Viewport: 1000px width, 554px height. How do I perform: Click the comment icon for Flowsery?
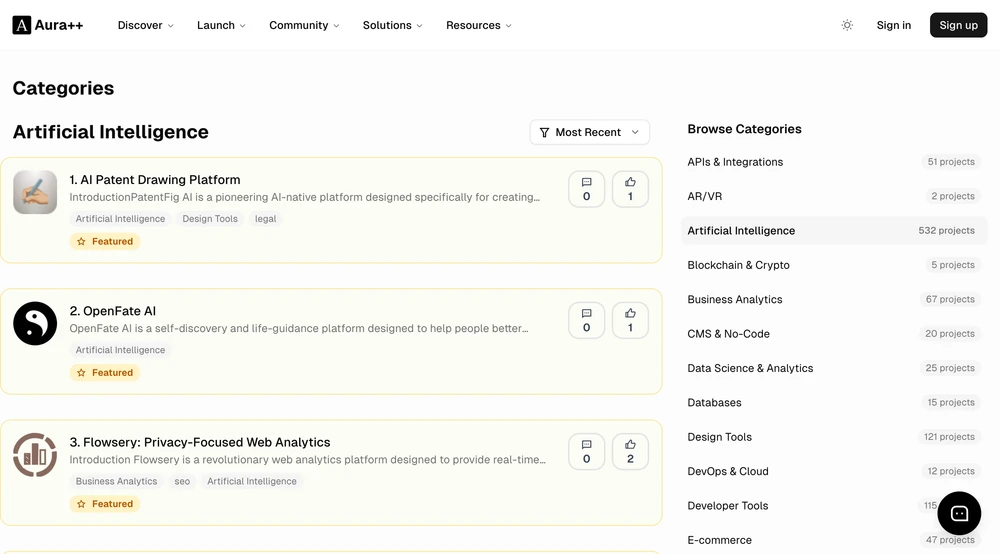[x=586, y=451]
